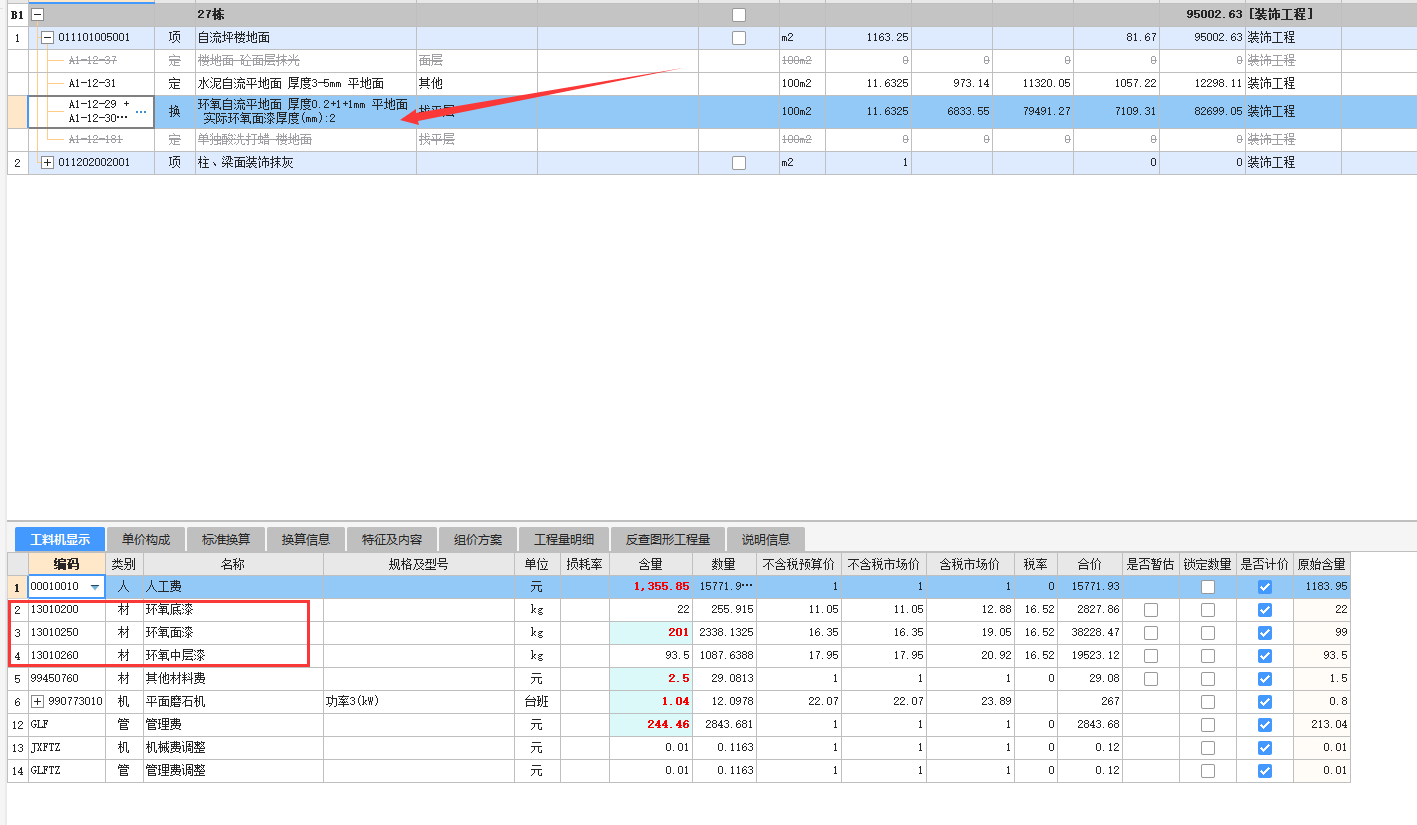Click the 规格及型号 column header
Viewport: 1417px width, 825px height.
click(x=418, y=564)
